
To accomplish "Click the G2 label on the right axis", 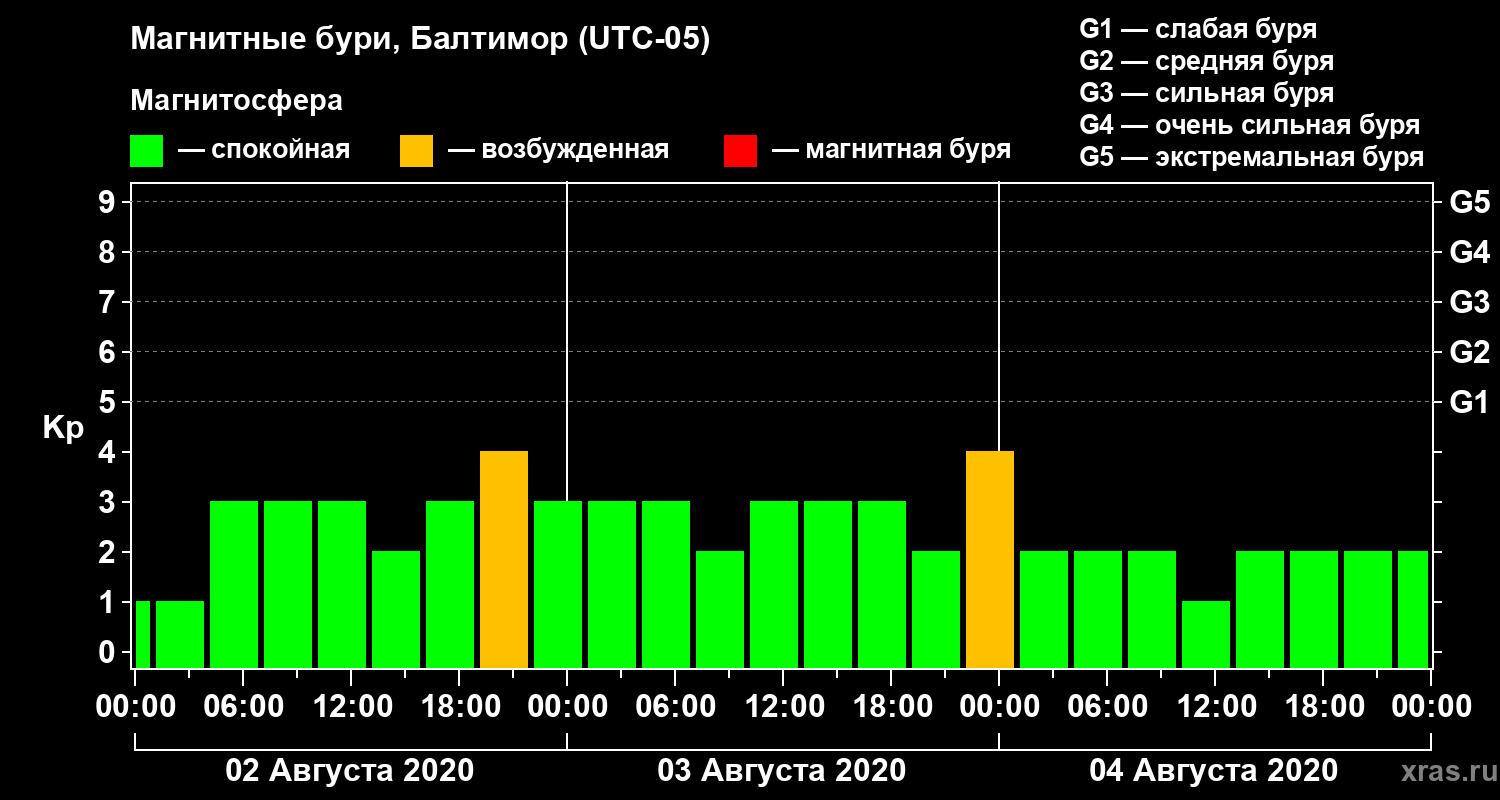I will pos(1469,352).
